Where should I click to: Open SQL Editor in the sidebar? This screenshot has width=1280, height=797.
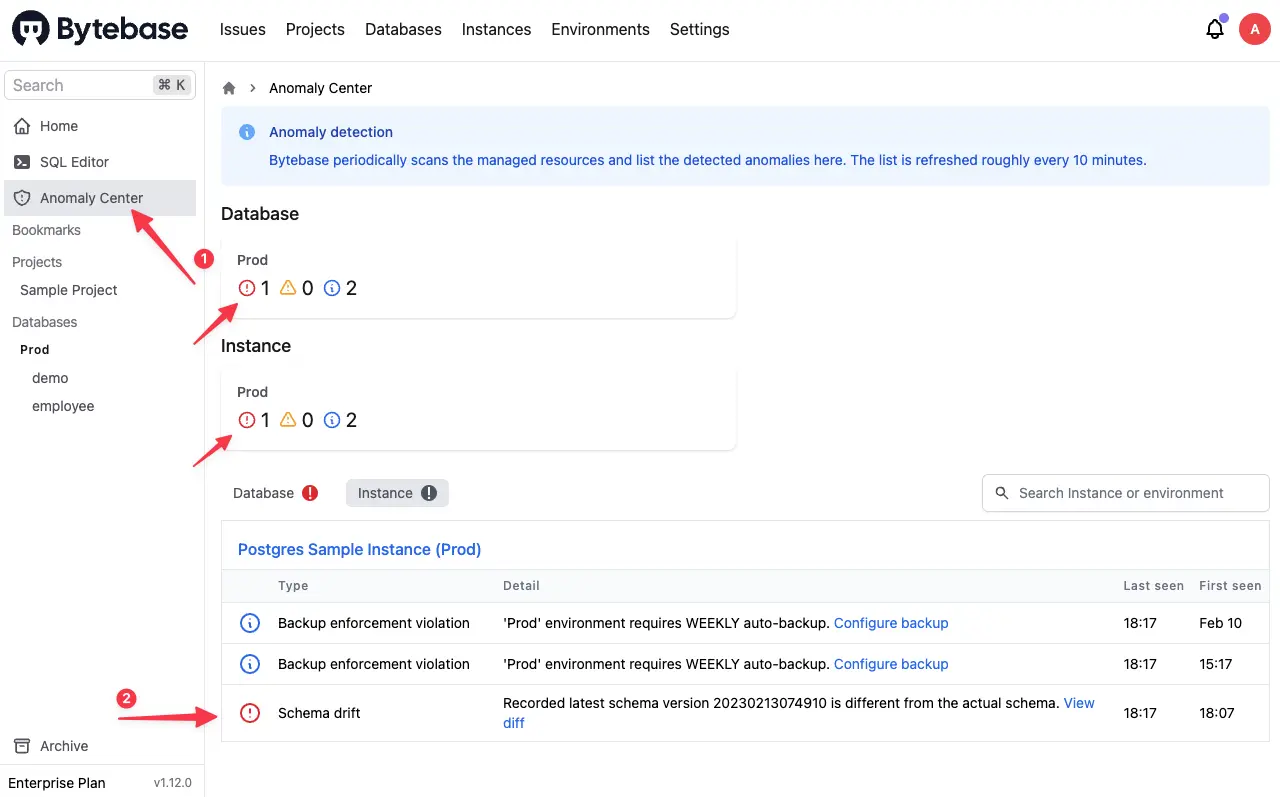point(100,162)
